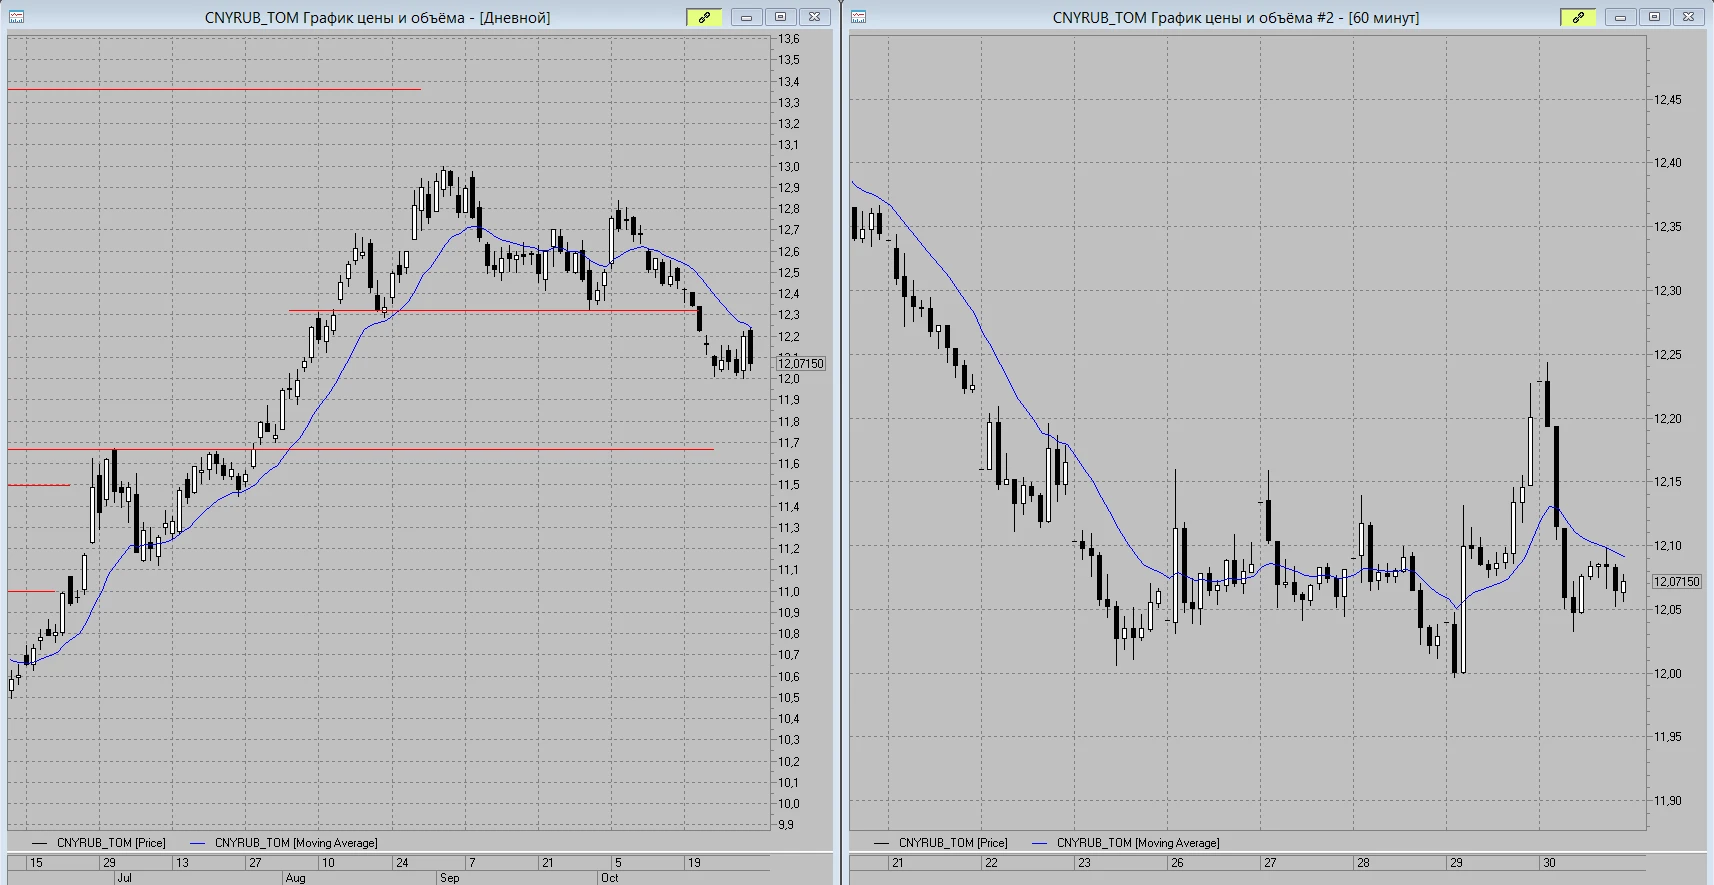This screenshot has height=885, width=1714.
Task: Click the CNYRUB_TOM [Price] legend in the daily chart
Action: [x=111, y=843]
